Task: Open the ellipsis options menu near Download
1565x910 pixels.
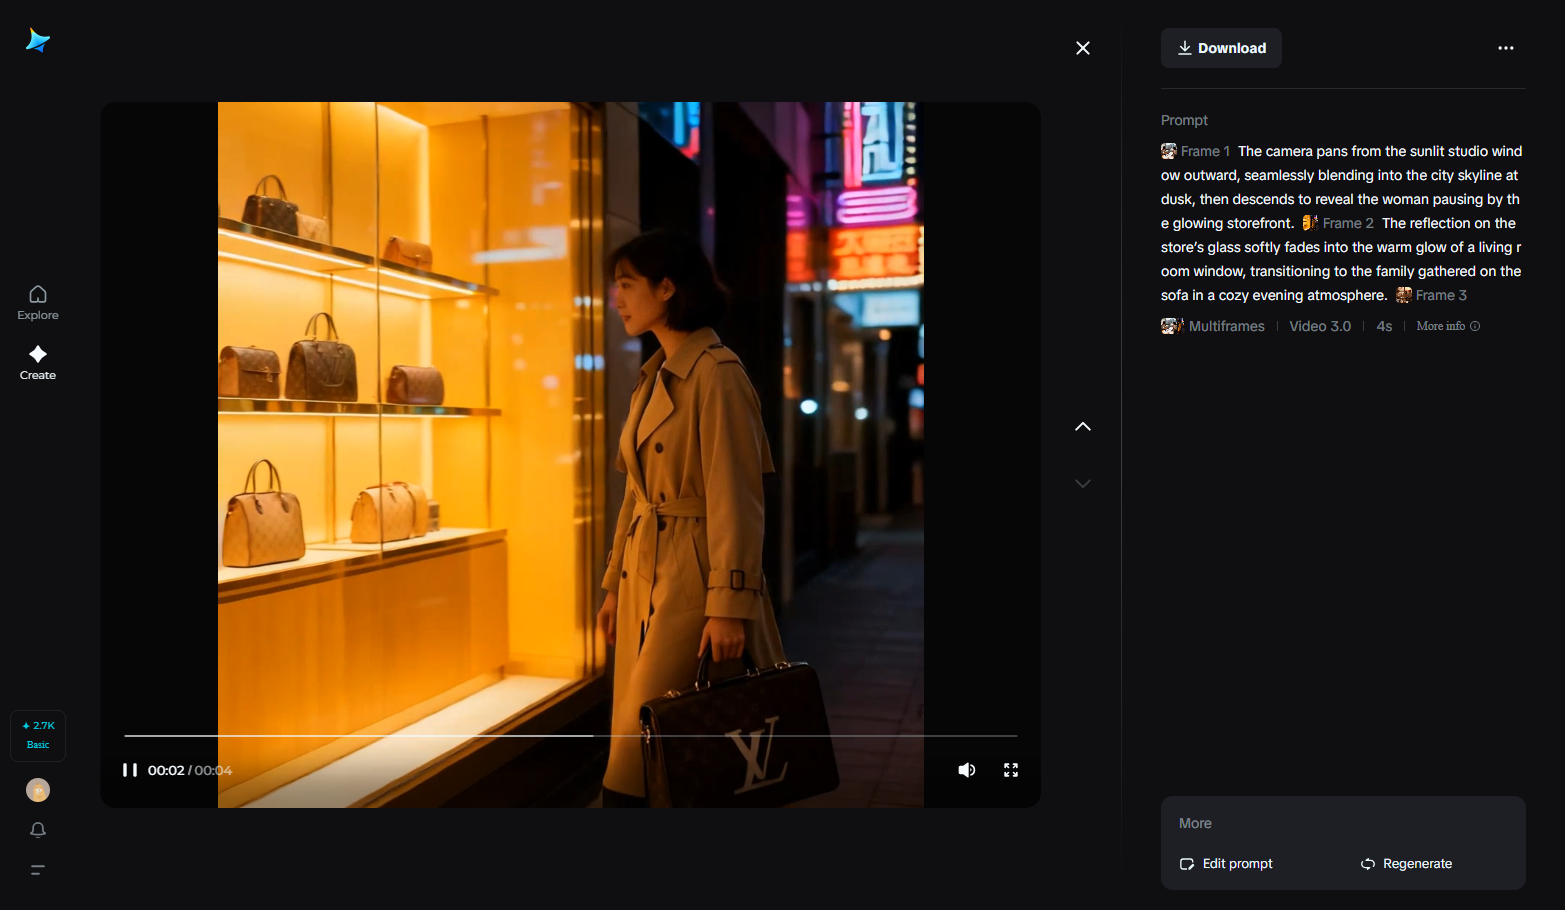Action: [x=1505, y=47]
